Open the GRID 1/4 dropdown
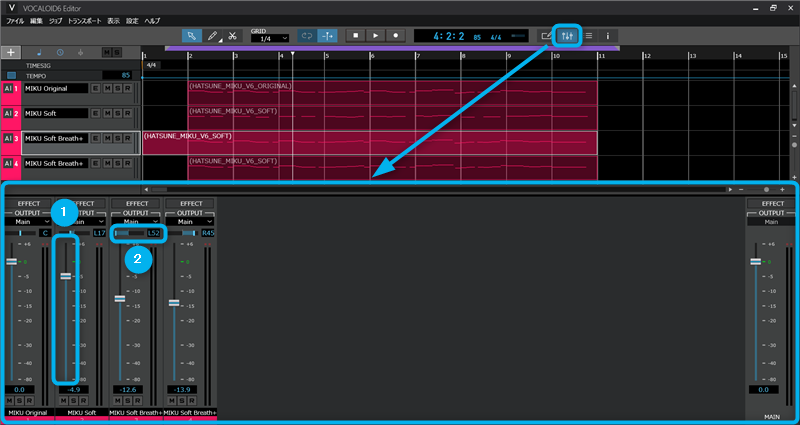Viewport: 800px width, 425px height. click(x=269, y=39)
